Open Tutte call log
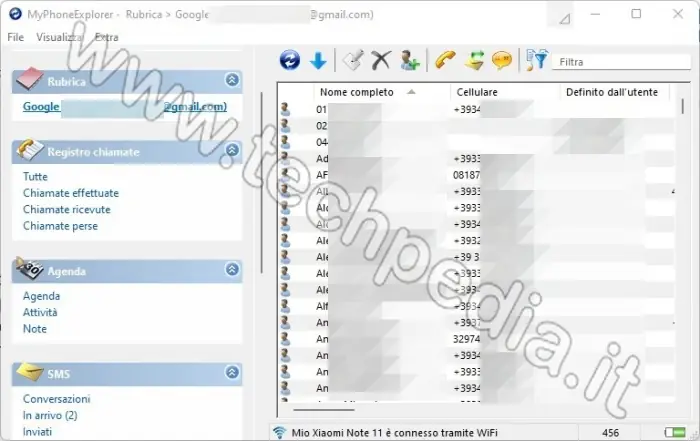Screen dimensions: 700x441 point(35,176)
